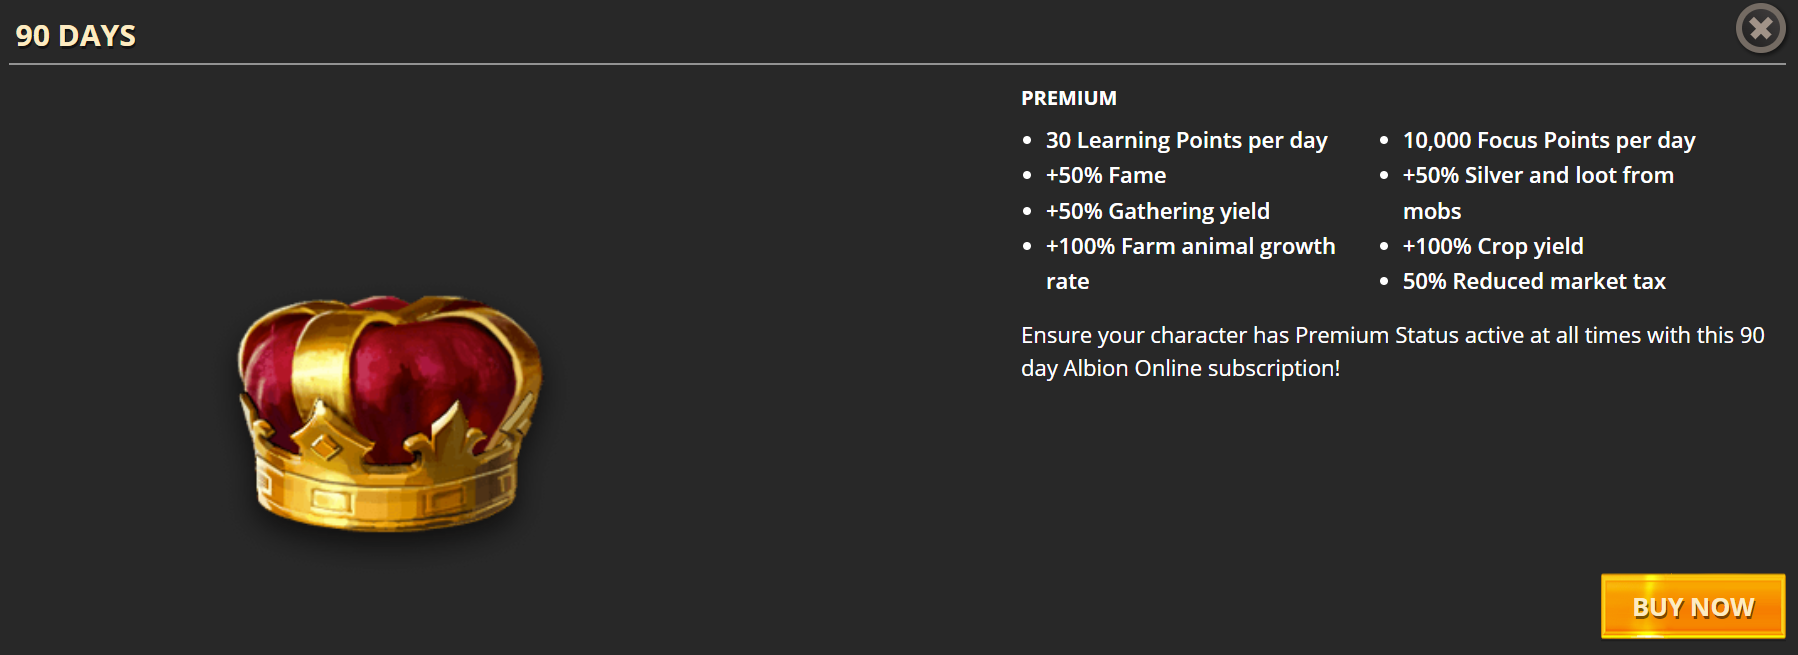Close the 90 Days offer dialog

[x=1761, y=28]
